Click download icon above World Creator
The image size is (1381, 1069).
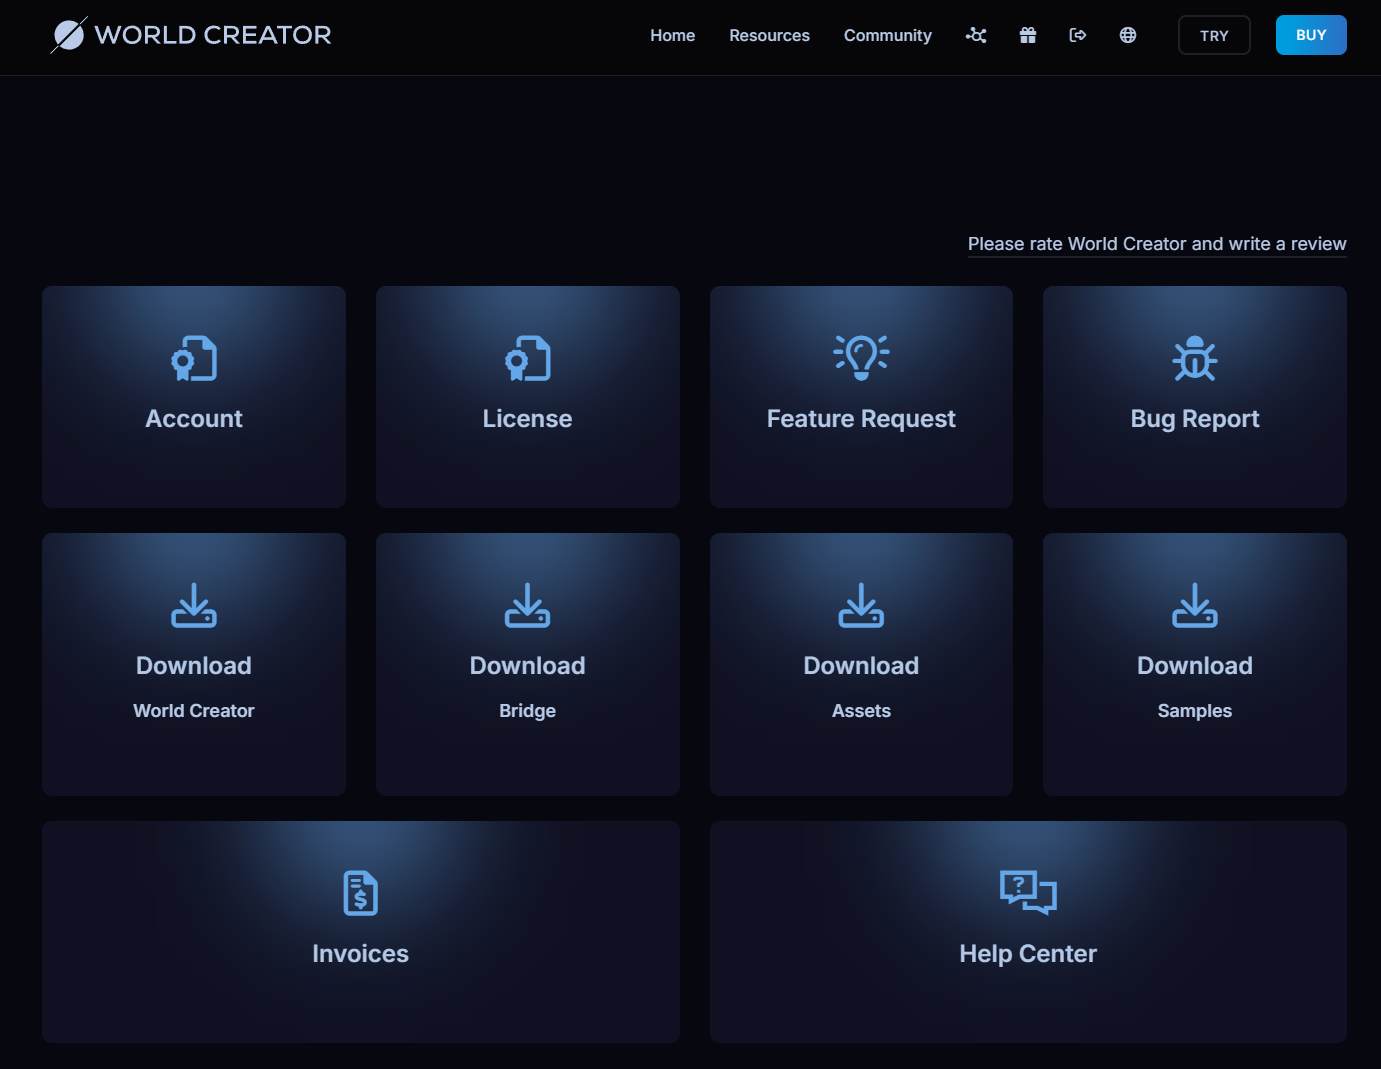pos(194,605)
